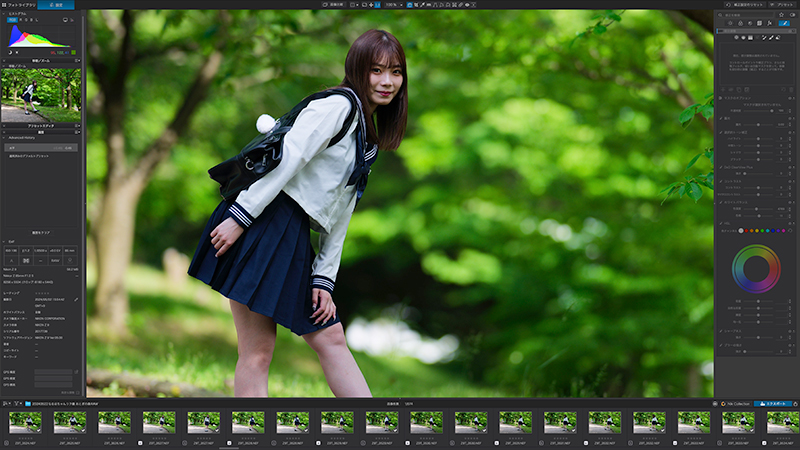
Task: Select the highlighted Local Adjustments brush tab
Action: click(x=784, y=23)
